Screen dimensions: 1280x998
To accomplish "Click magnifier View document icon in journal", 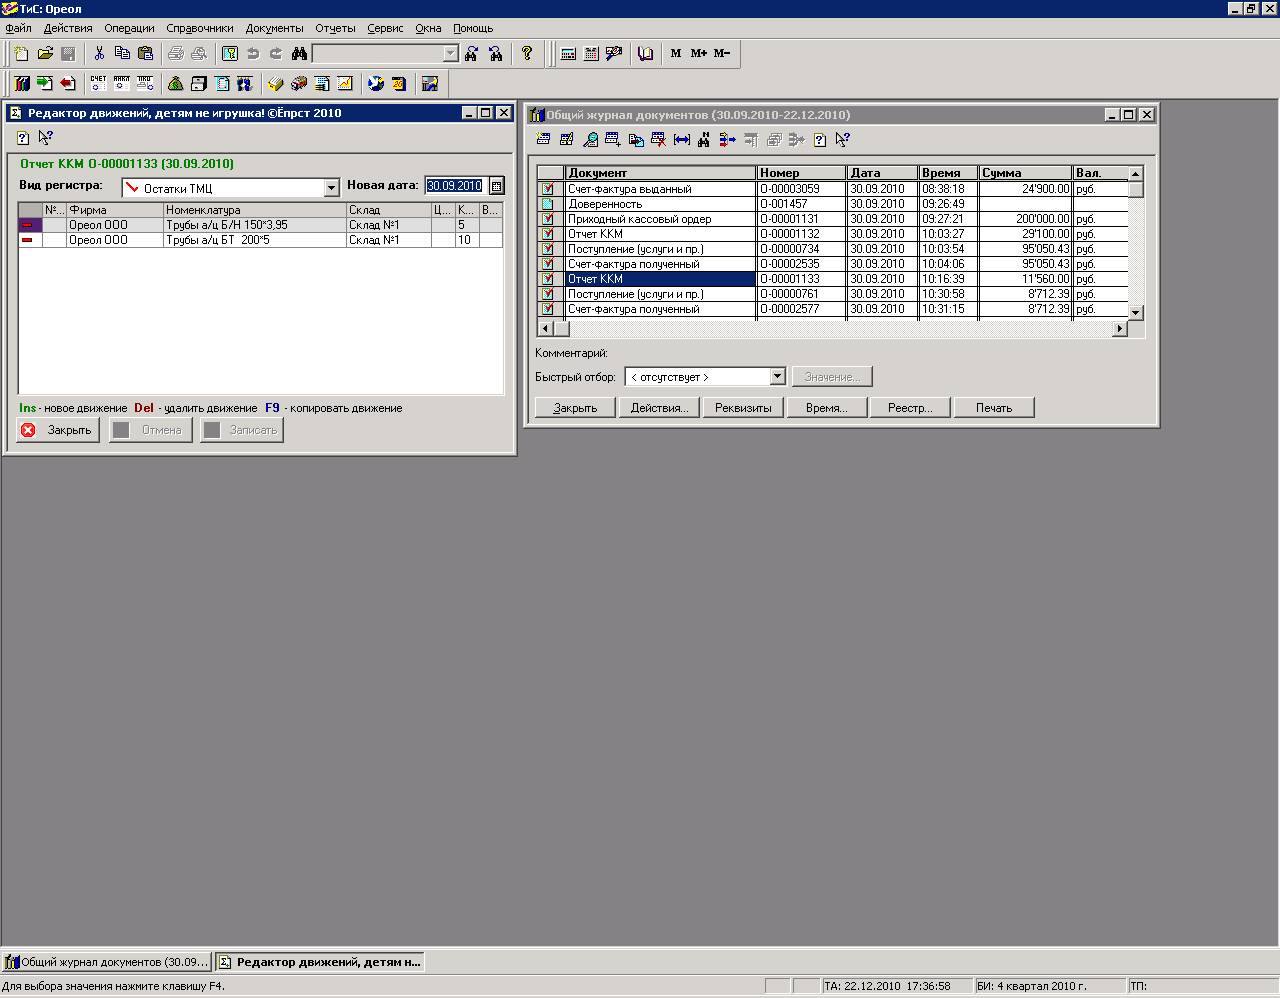I will [x=591, y=140].
